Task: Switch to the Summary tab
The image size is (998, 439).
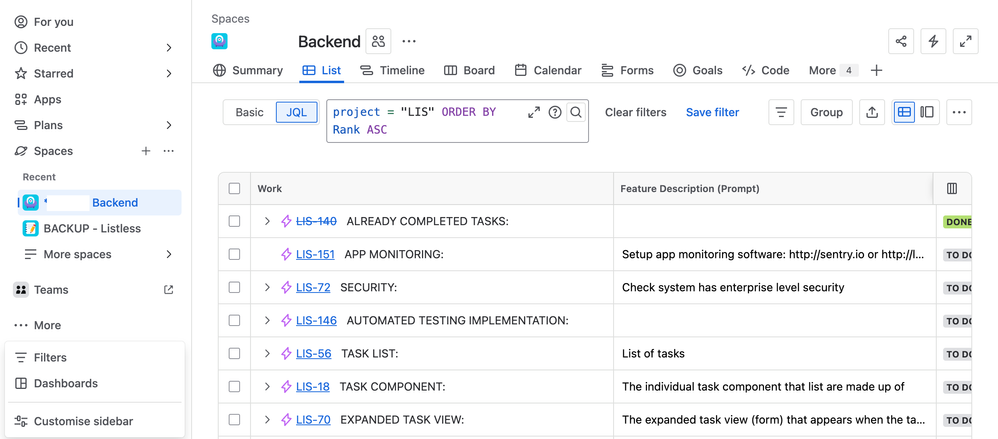Action: coord(248,71)
